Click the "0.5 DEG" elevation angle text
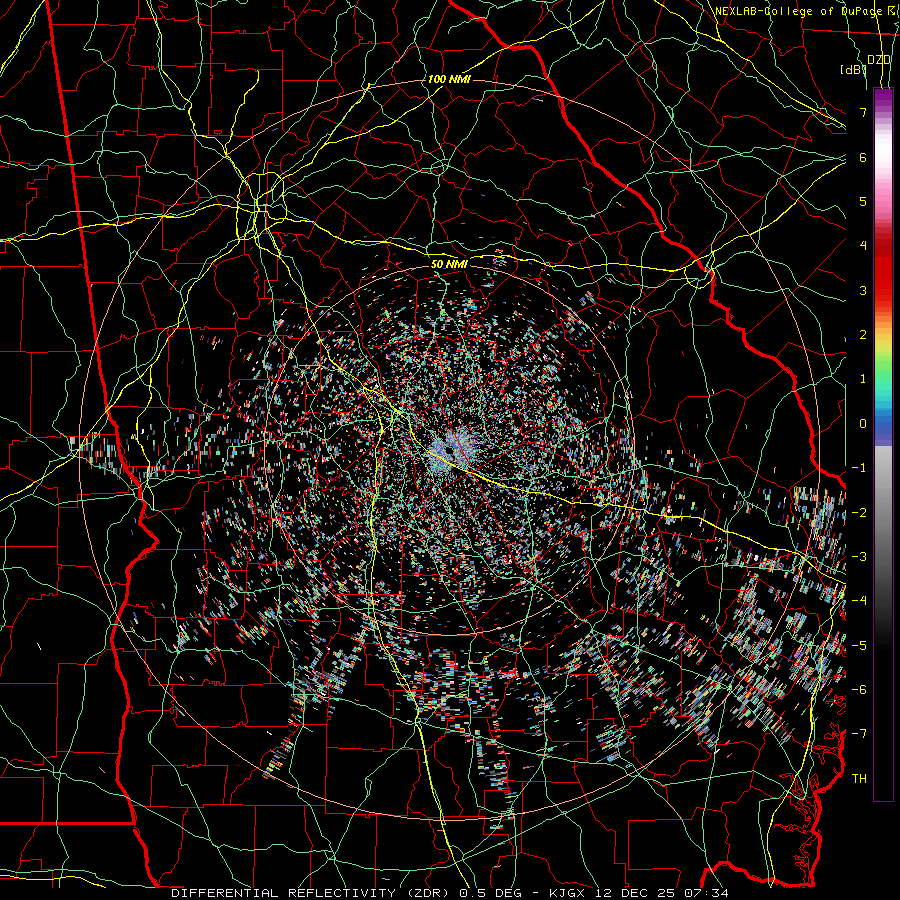This screenshot has height=900, width=900. (488, 893)
